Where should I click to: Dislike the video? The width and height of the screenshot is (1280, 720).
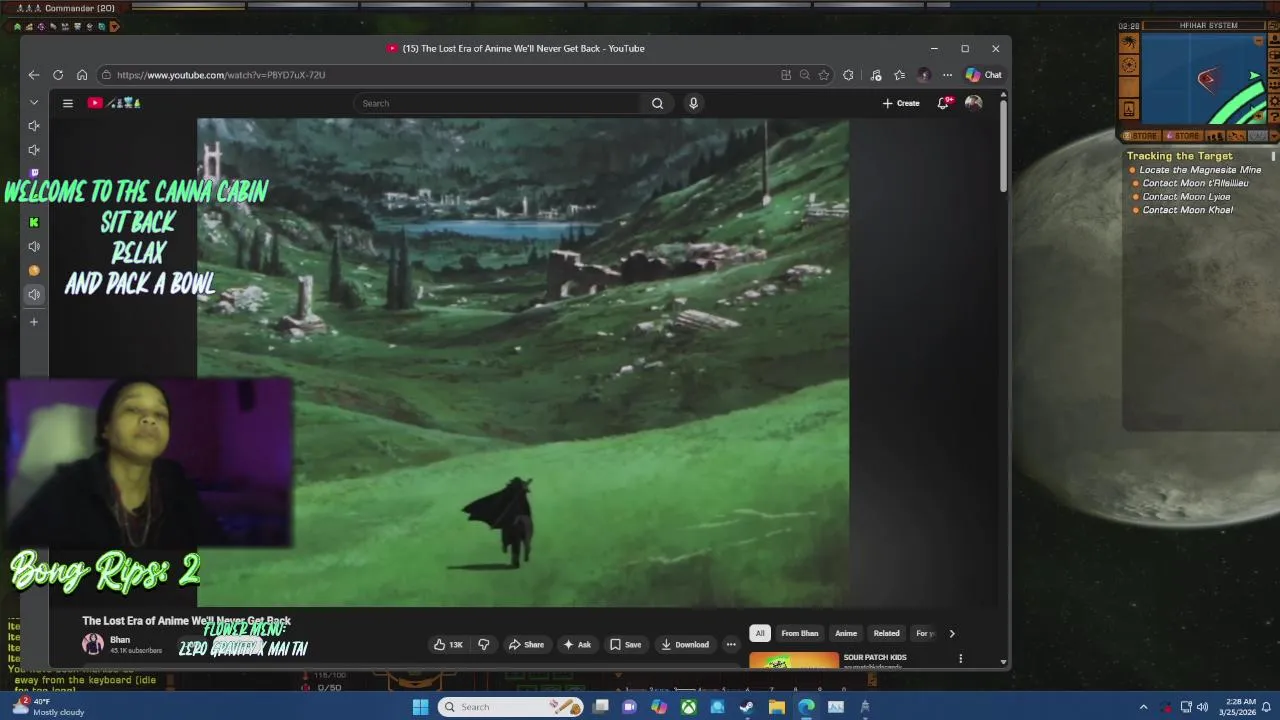tap(484, 645)
